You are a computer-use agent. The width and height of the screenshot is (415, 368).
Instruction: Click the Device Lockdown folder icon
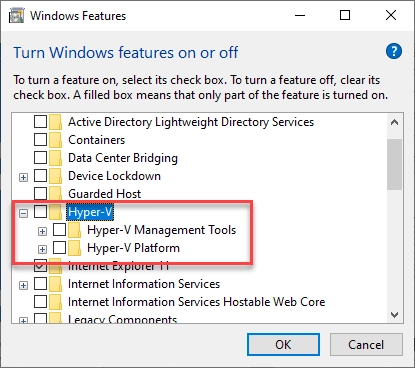(55, 176)
